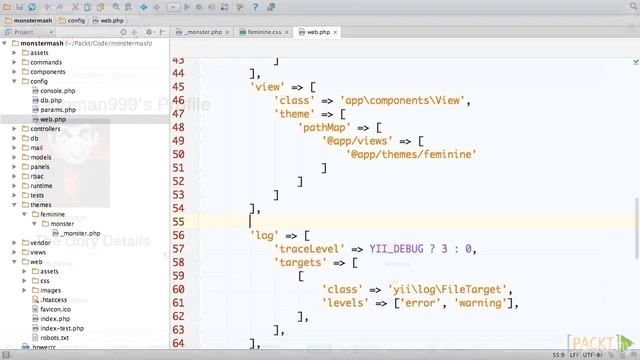Click the Help question mark icon
The image size is (640, 360).
click(255, 7)
